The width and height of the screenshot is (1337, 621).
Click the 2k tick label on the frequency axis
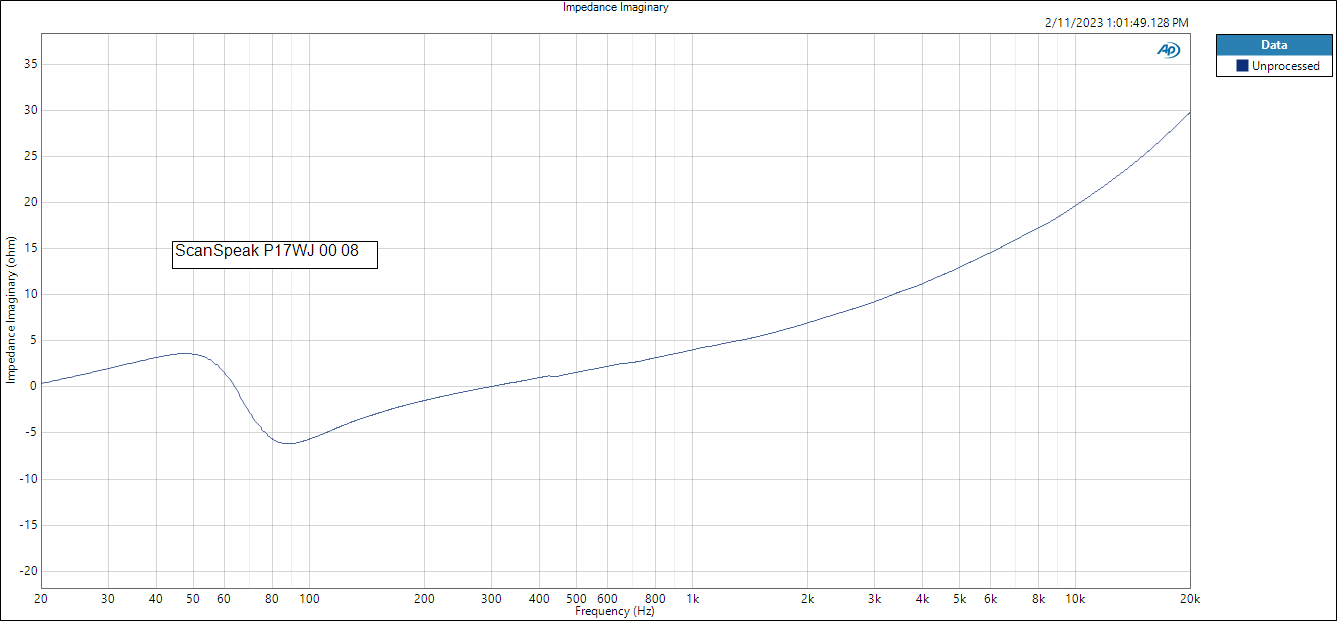[x=808, y=599]
